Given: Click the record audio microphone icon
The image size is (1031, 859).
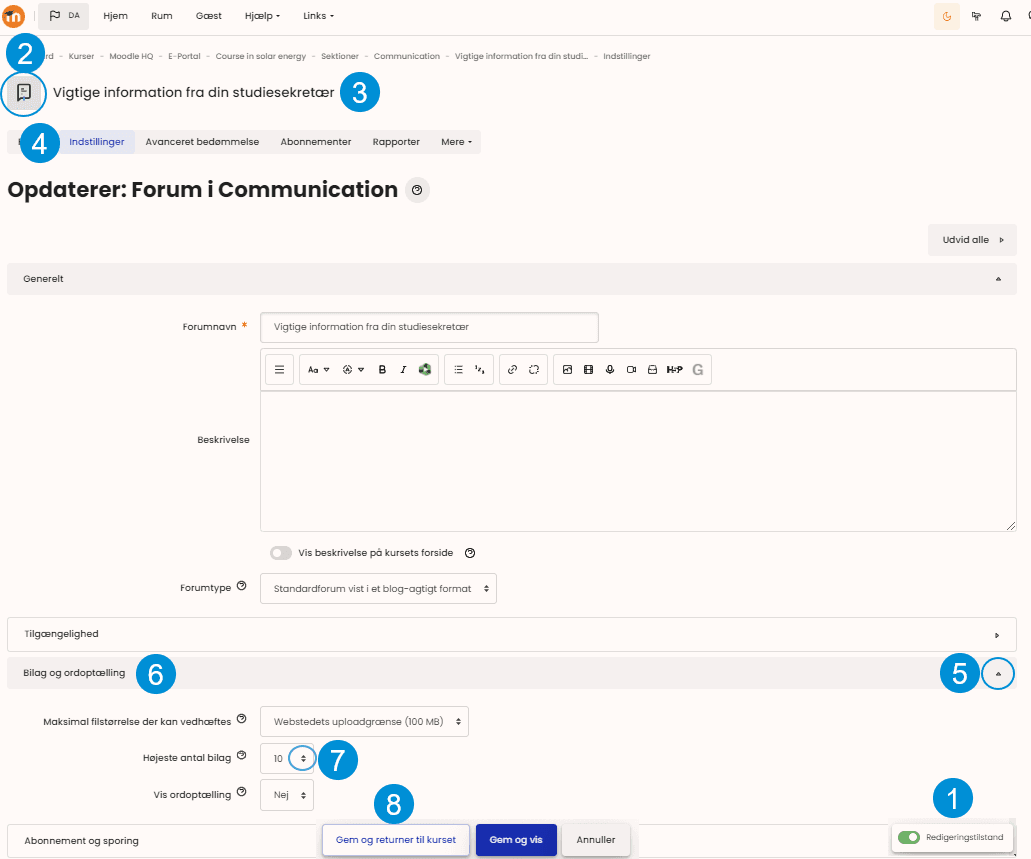Looking at the screenshot, I should pos(610,370).
